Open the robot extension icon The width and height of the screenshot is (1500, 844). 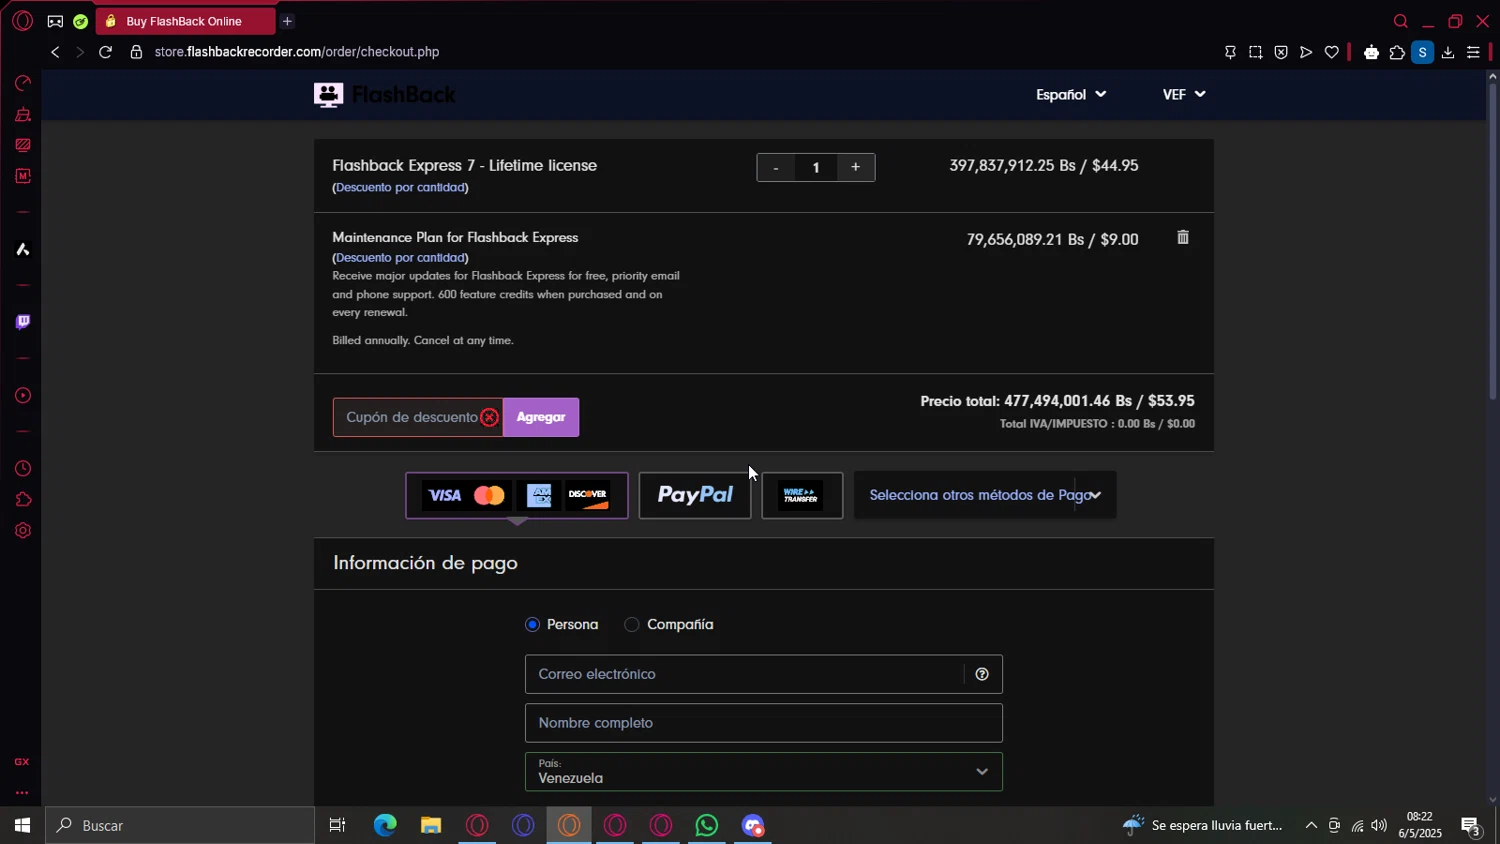1371,52
